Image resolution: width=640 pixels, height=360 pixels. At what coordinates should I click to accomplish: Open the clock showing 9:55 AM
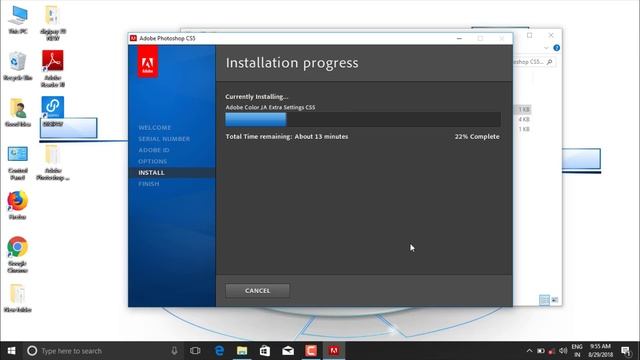[600, 351]
